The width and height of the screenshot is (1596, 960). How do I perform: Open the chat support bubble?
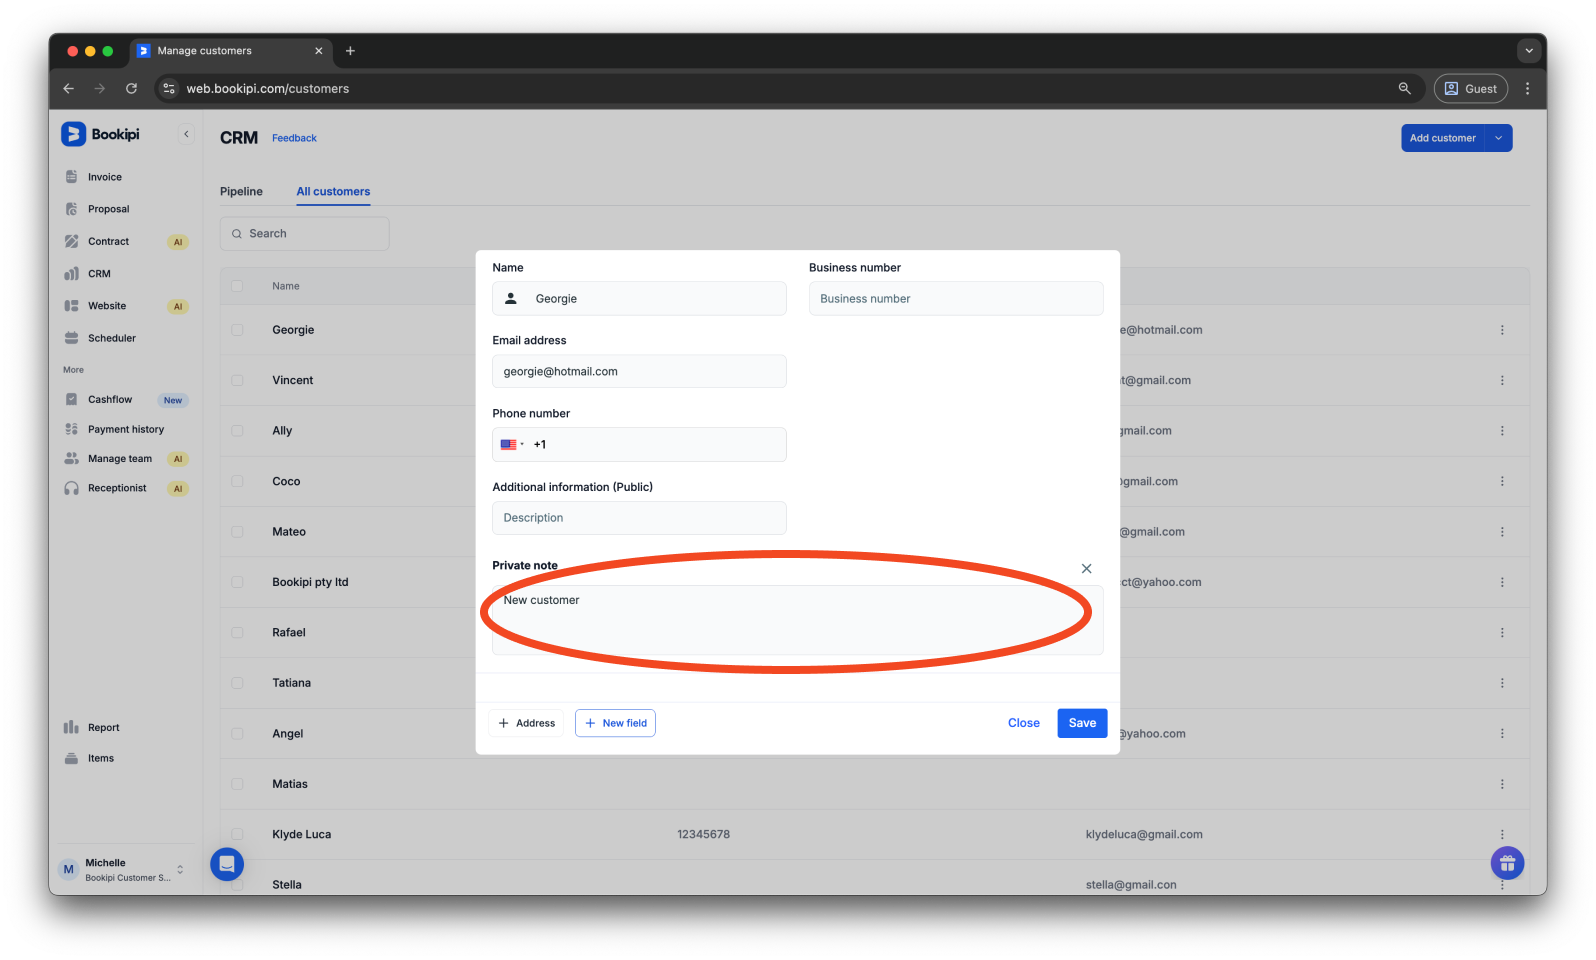tap(227, 864)
